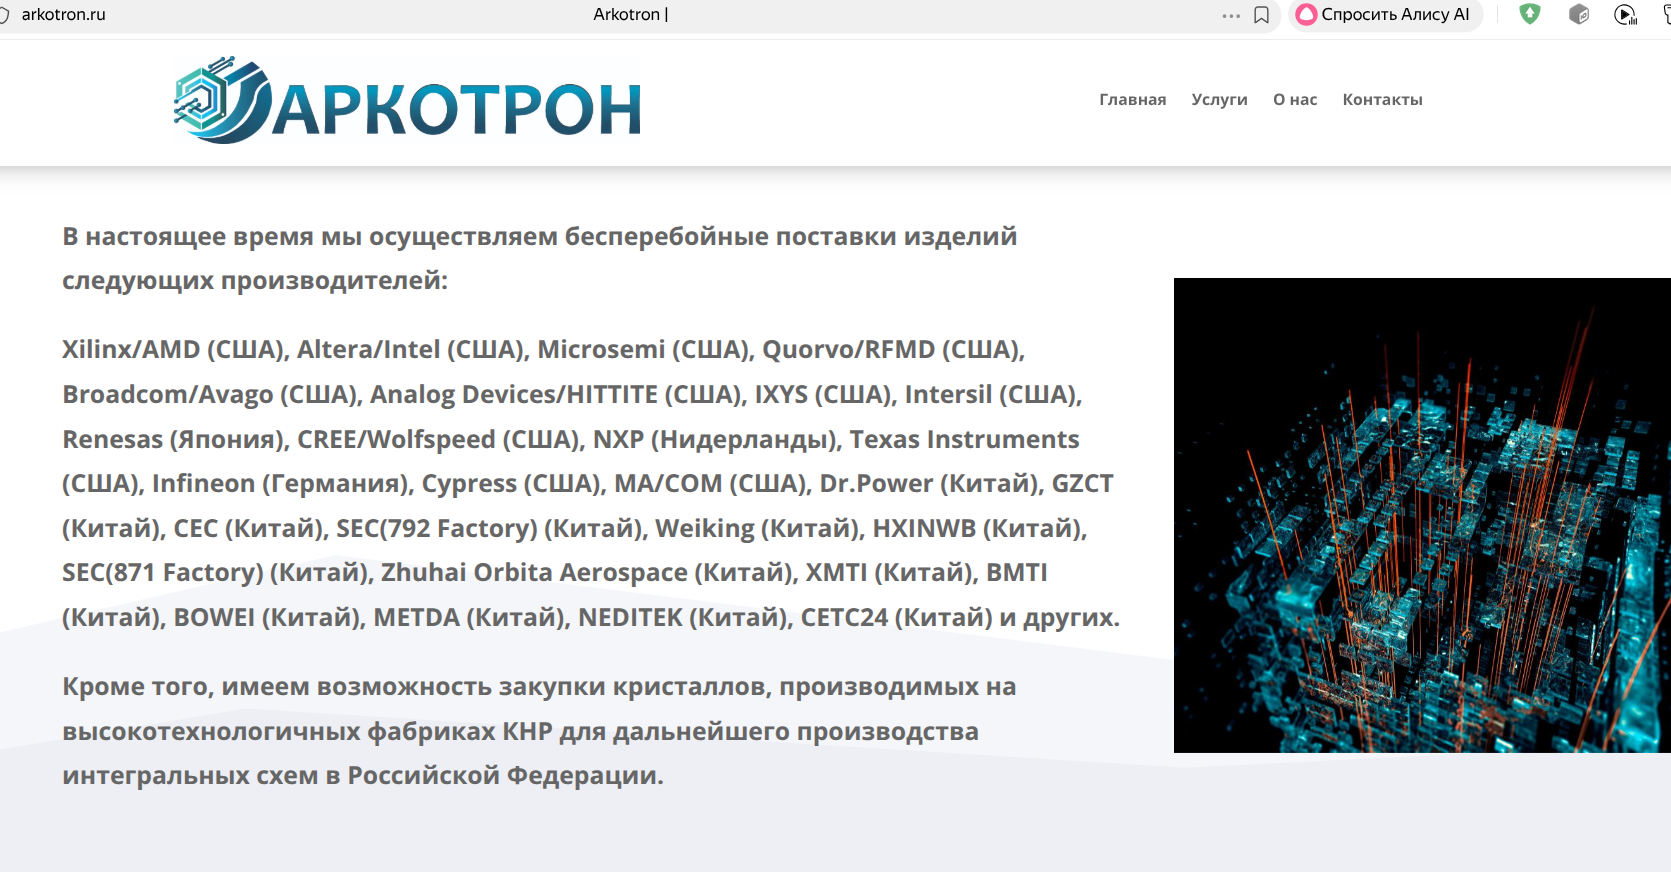The width and height of the screenshot is (1671, 872).
Task: Click the partially visible icon at toolbar edge
Action: pos(1665,14)
